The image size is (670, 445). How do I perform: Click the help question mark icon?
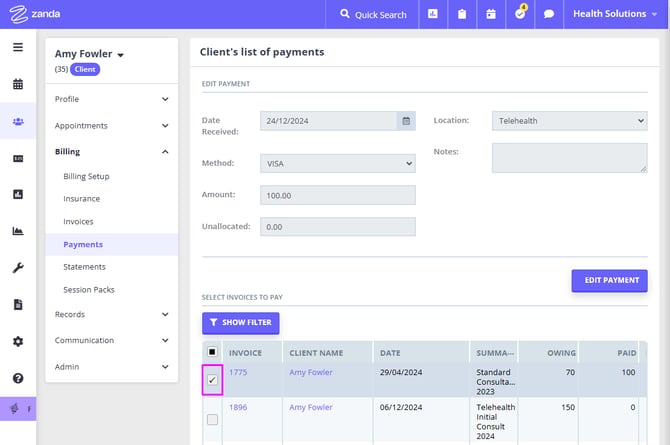tap(18, 378)
